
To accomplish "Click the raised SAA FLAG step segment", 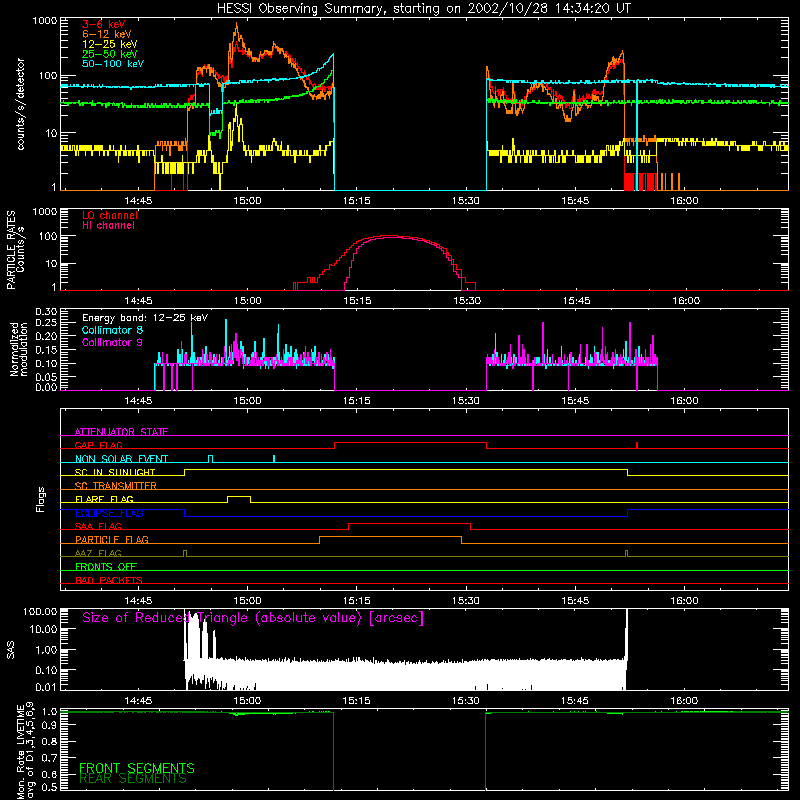I will (409, 523).
